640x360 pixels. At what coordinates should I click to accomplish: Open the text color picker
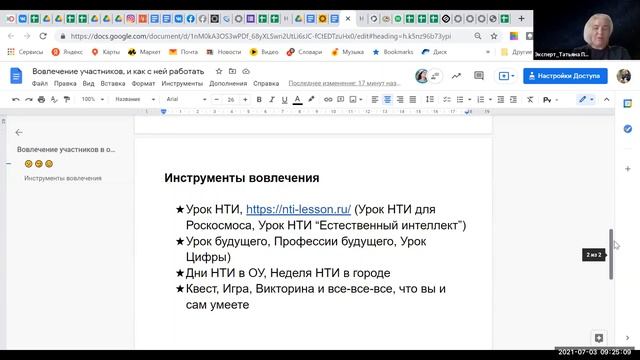click(298, 100)
